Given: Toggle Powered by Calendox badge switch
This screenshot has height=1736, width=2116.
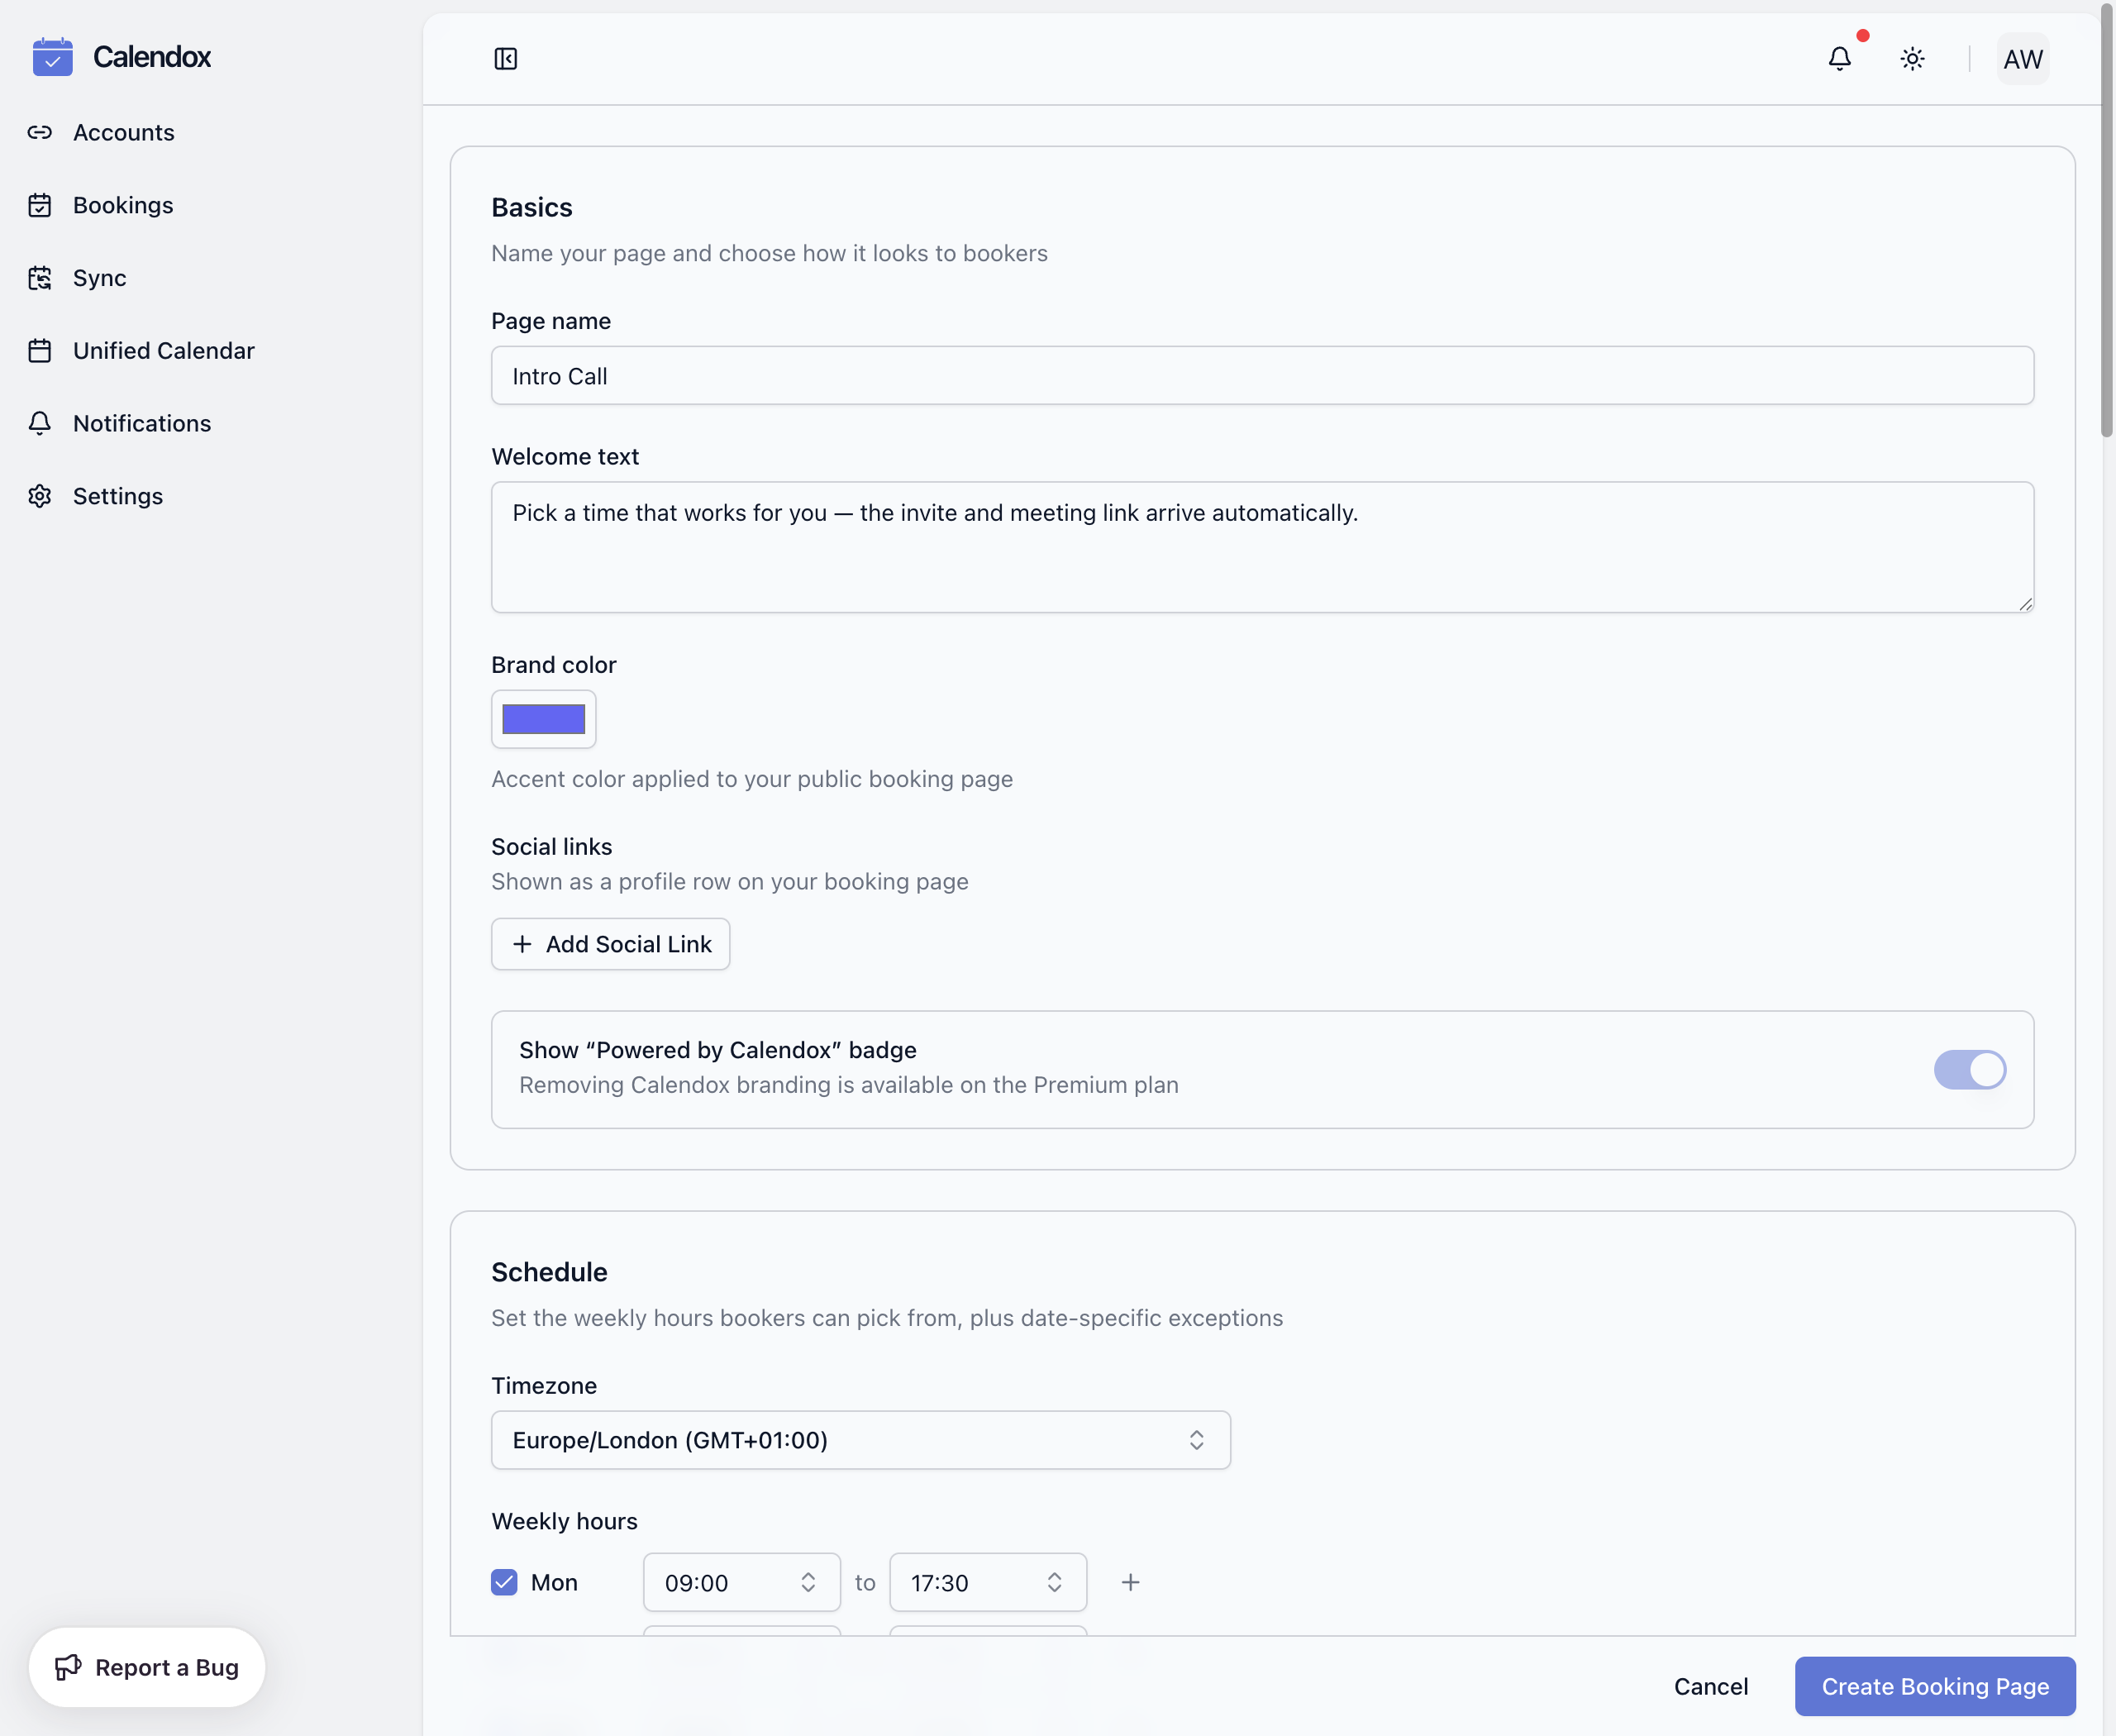Looking at the screenshot, I should pos(1970,1069).
